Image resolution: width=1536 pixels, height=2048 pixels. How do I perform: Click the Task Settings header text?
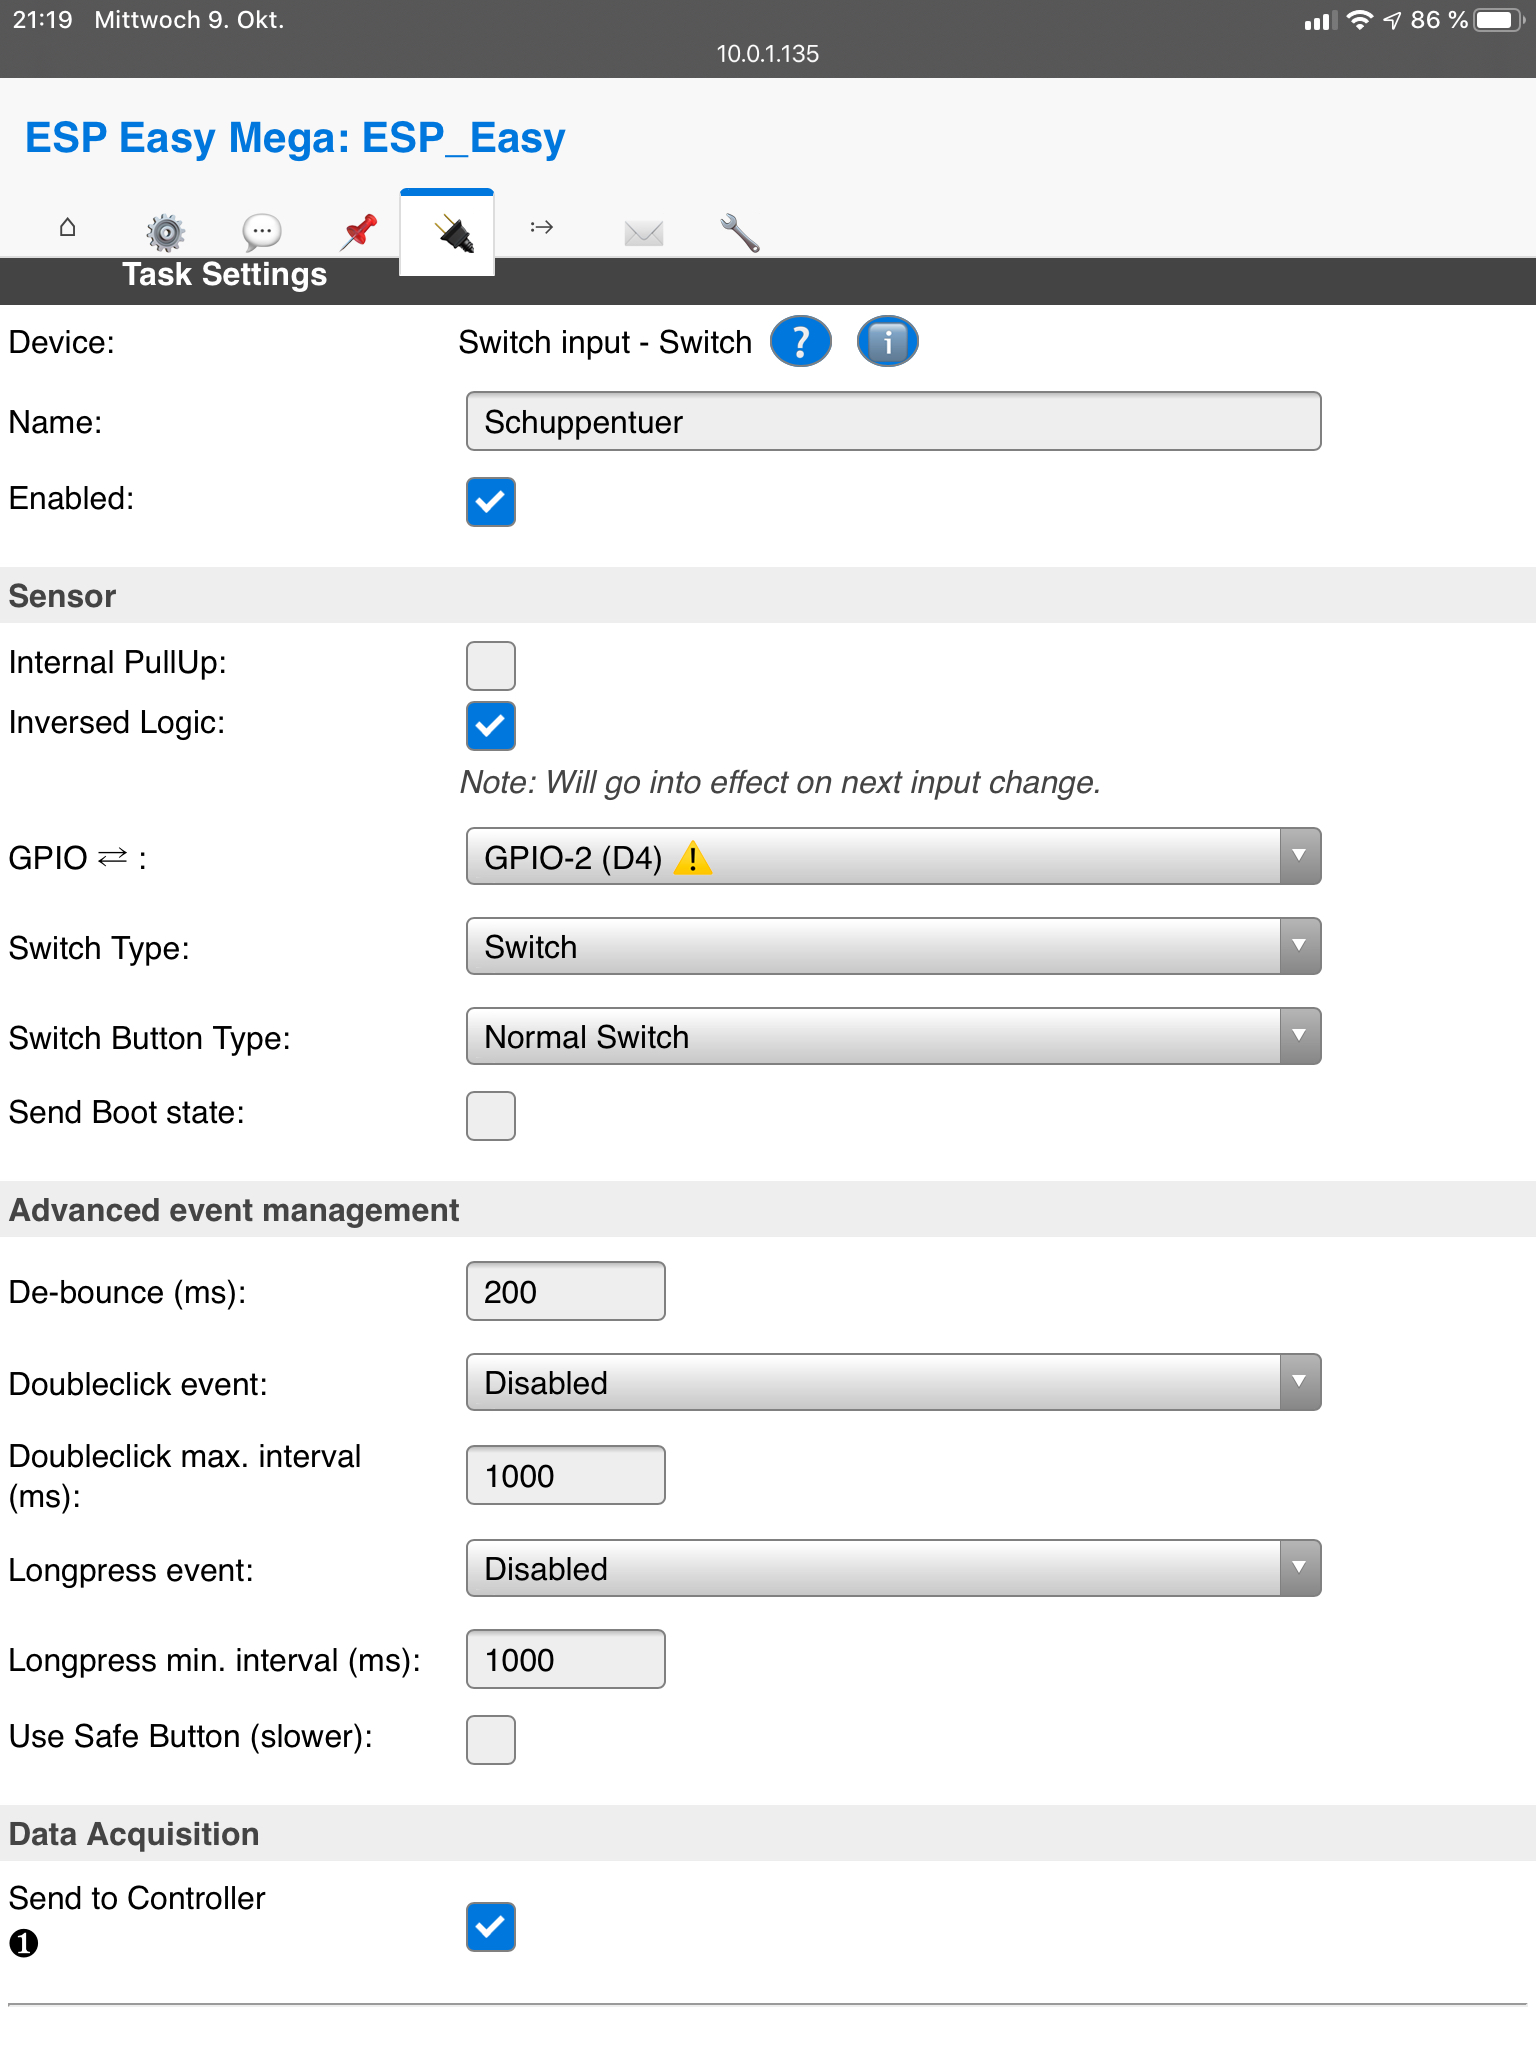click(224, 274)
